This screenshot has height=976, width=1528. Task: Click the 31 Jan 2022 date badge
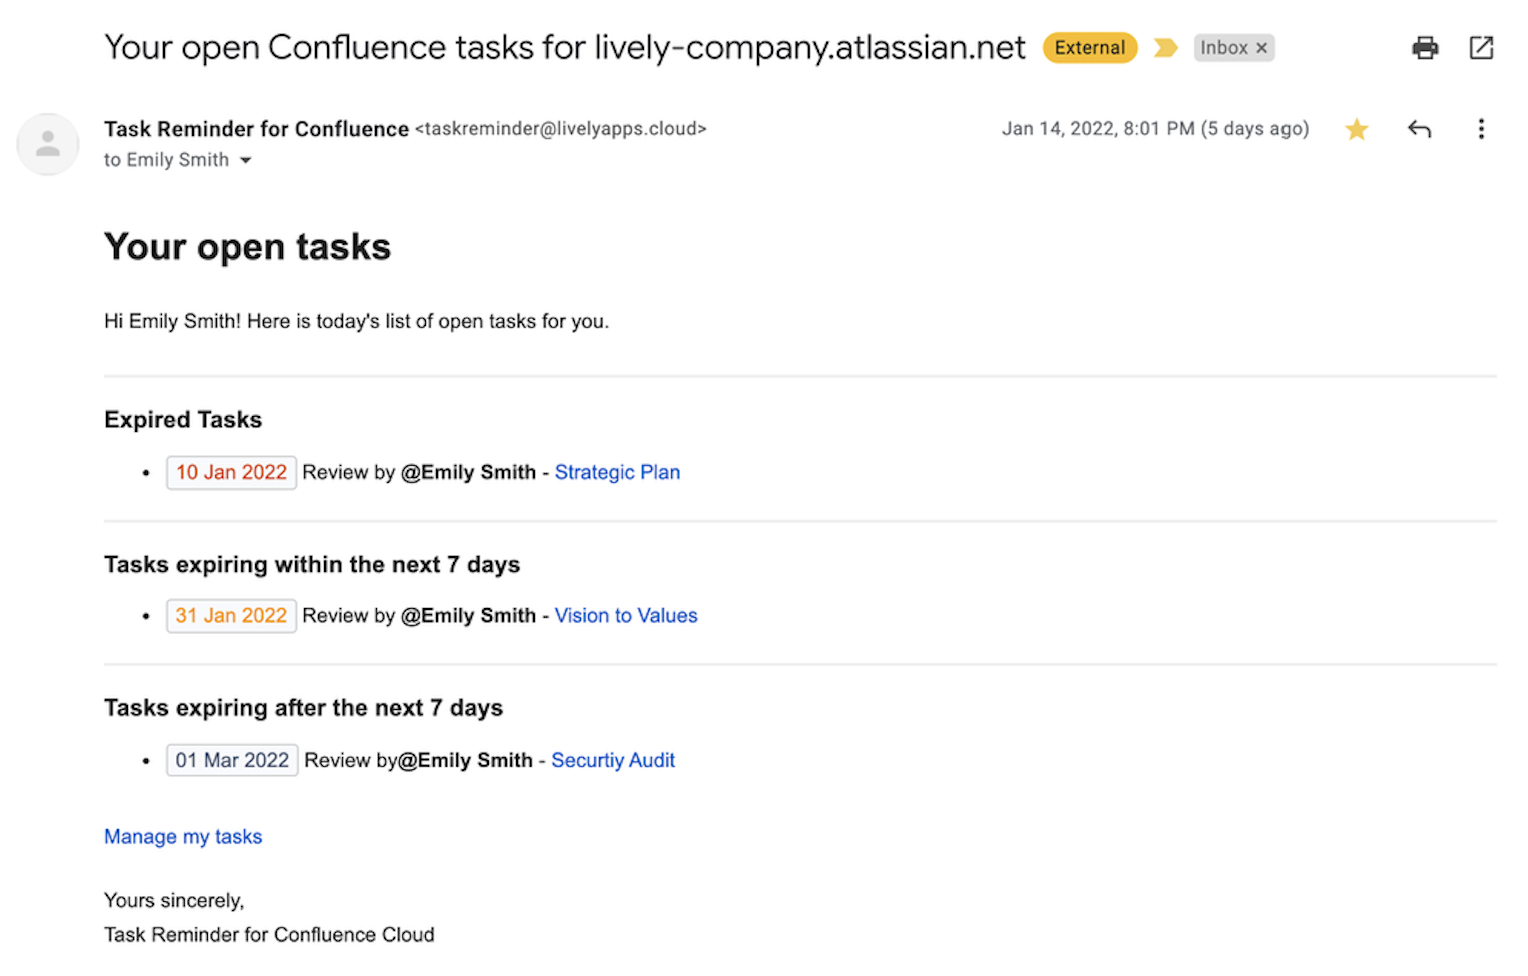point(231,616)
